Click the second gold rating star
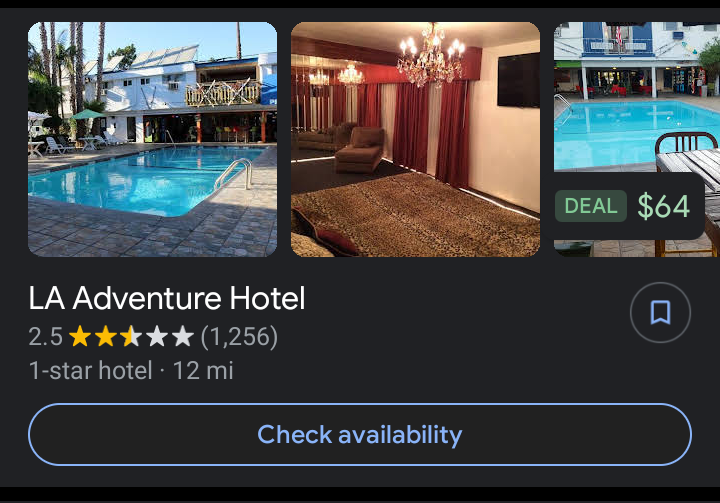720x503 pixels. click(x=106, y=336)
